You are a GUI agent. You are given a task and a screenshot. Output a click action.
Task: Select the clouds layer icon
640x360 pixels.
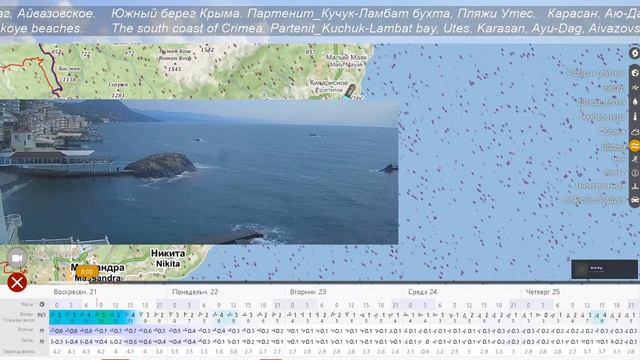tap(635, 131)
